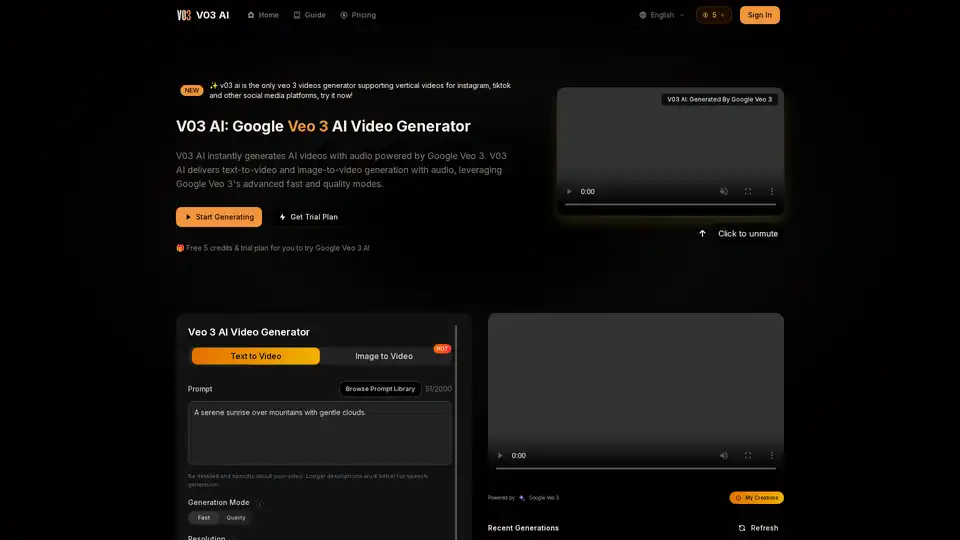Click the top hero video progress bar

tap(670, 204)
